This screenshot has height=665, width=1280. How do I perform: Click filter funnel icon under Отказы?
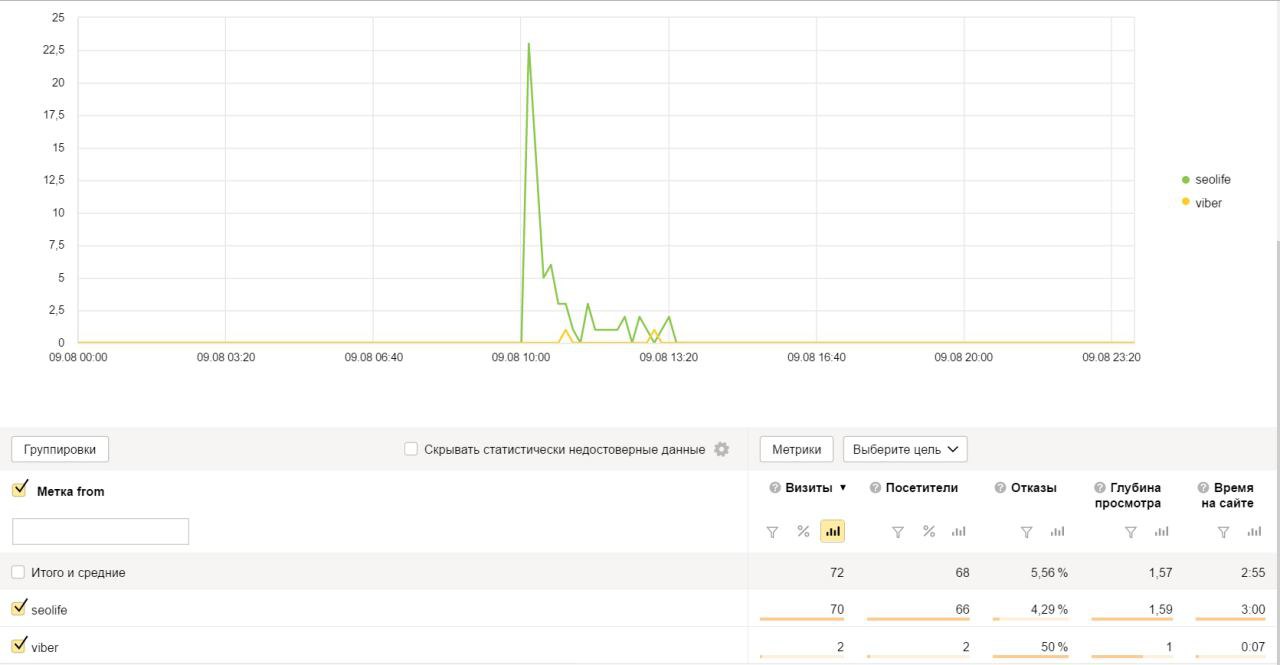pyautogui.click(x=1027, y=532)
